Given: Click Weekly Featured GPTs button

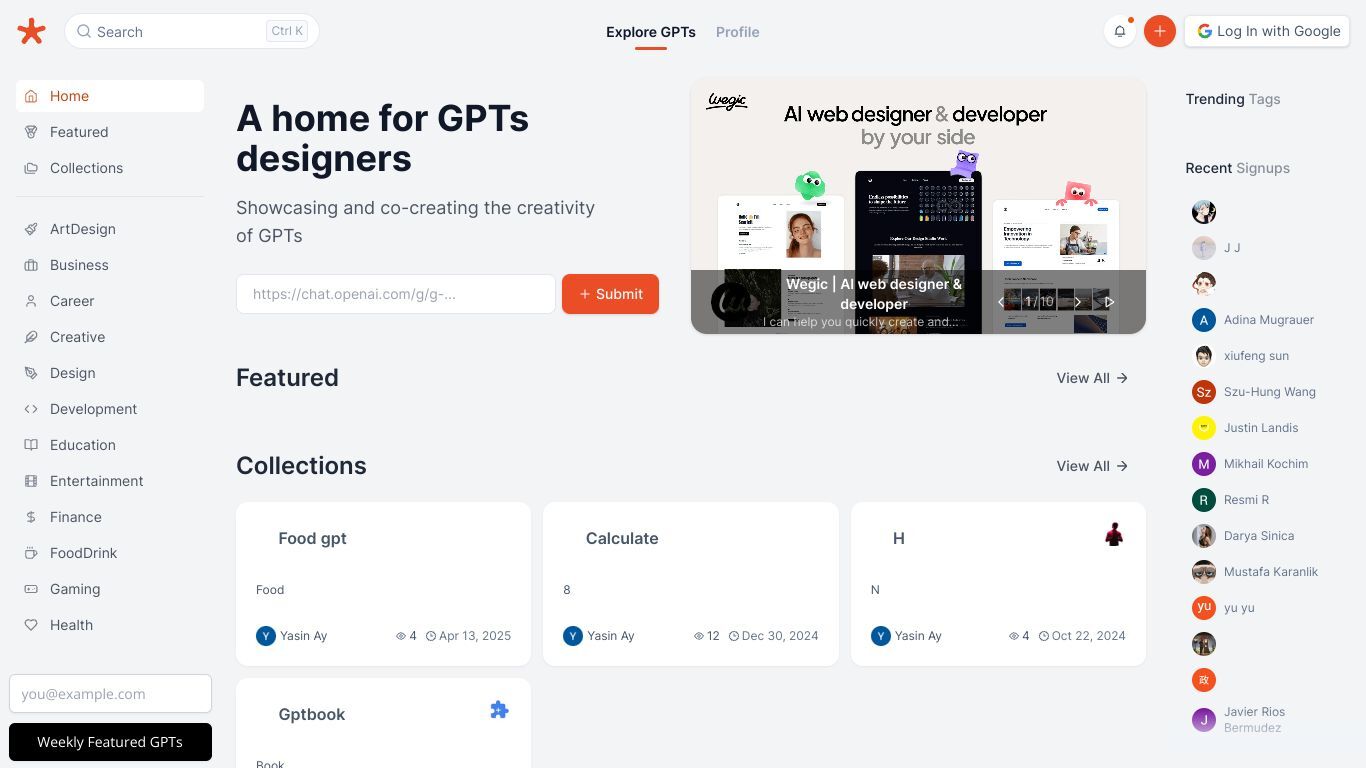Looking at the screenshot, I should click(x=110, y=742).
